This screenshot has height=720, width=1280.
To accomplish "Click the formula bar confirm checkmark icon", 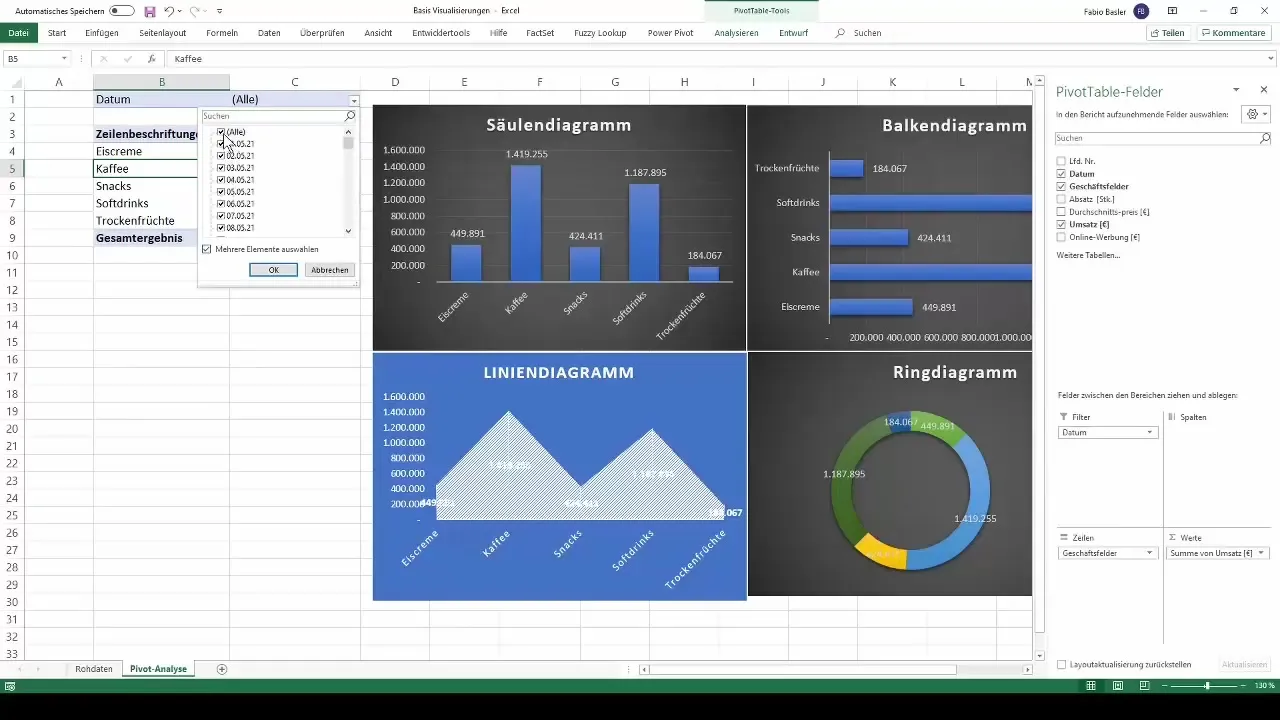I will point(127,59).
